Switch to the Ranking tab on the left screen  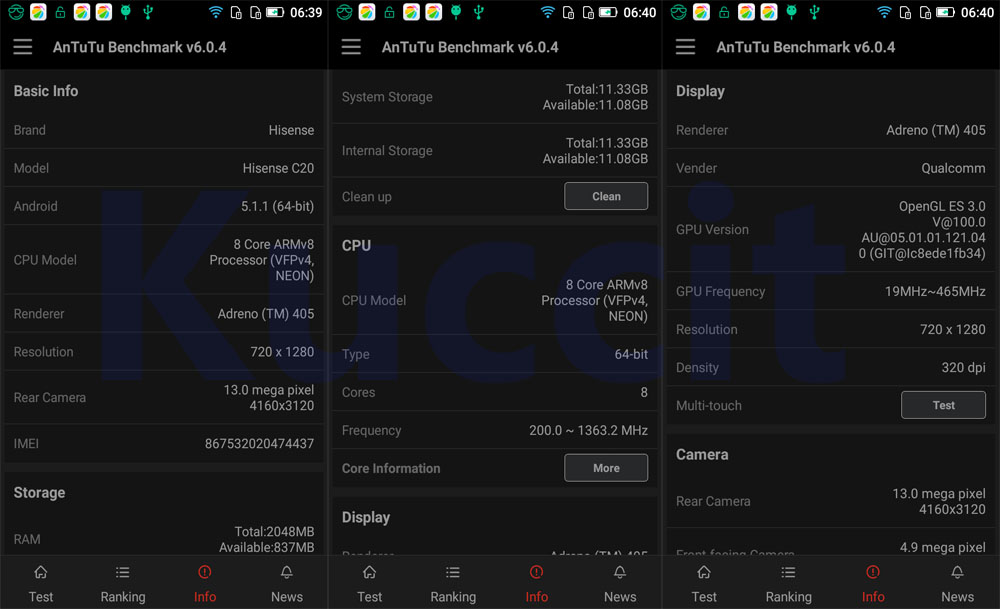[123, 583]
